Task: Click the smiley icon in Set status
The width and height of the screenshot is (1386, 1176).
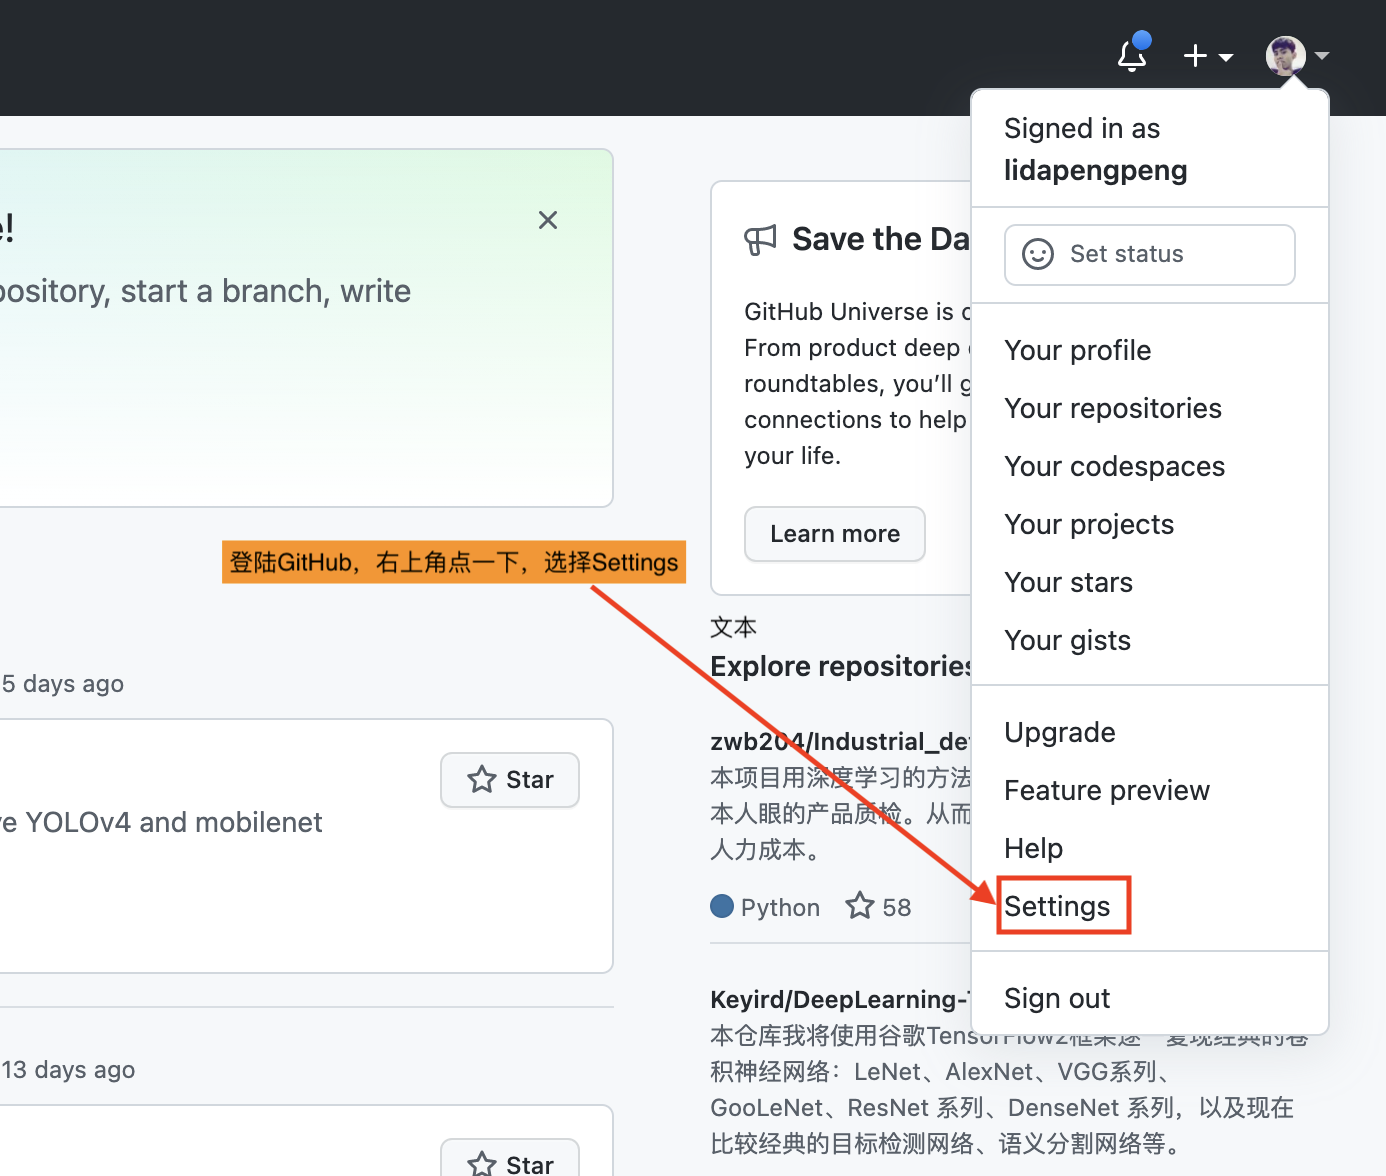Action: point(1038,254)
